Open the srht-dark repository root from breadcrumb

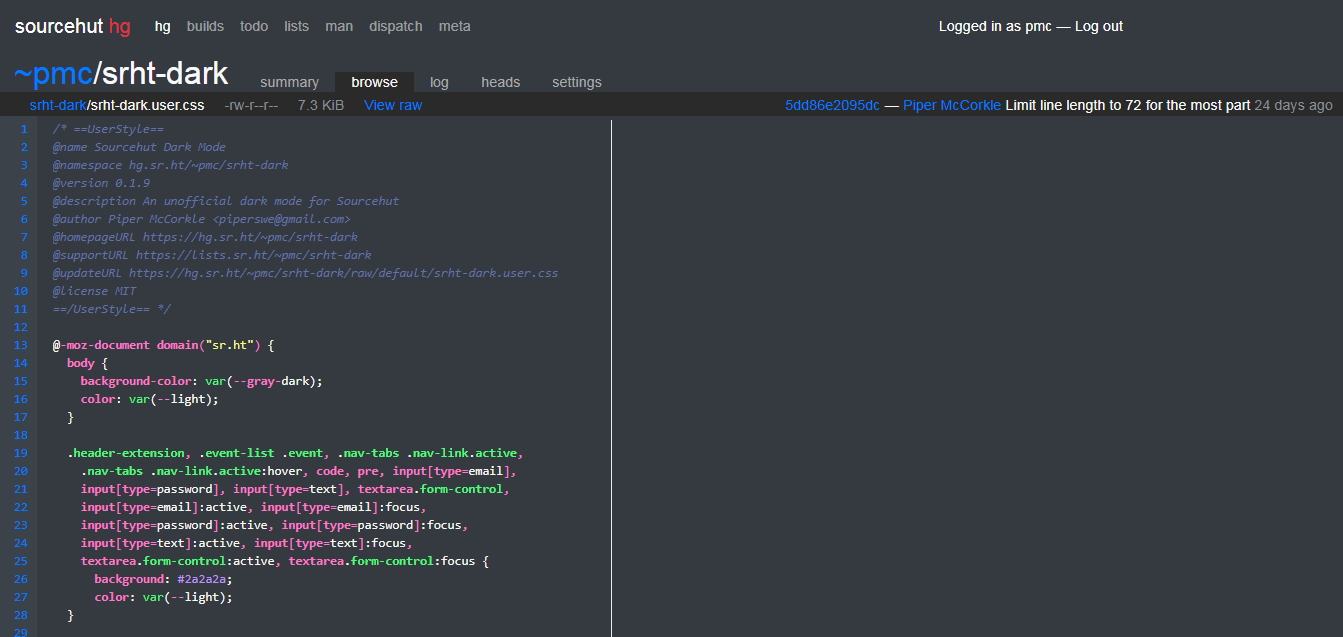(57, 104)
